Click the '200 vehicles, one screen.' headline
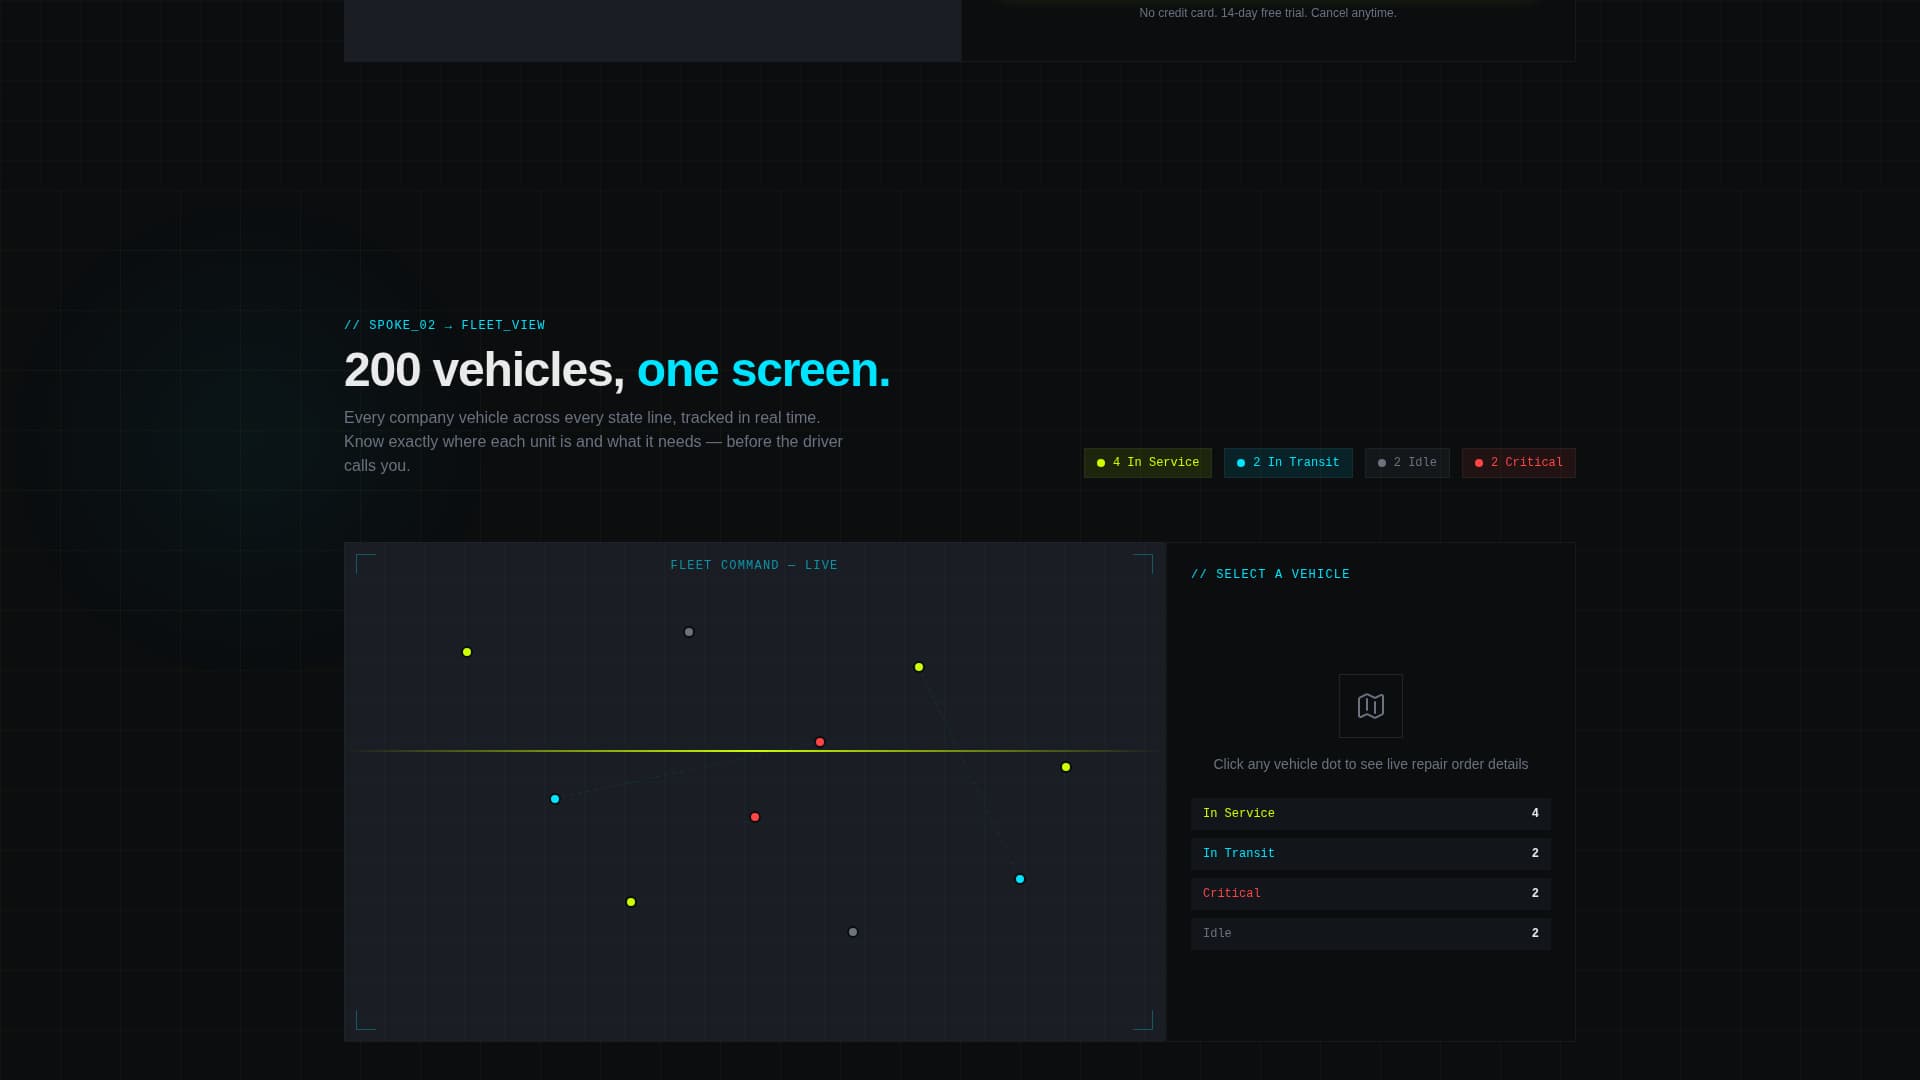Viewport: 1920px width, 1080px height. click(617, 370)
